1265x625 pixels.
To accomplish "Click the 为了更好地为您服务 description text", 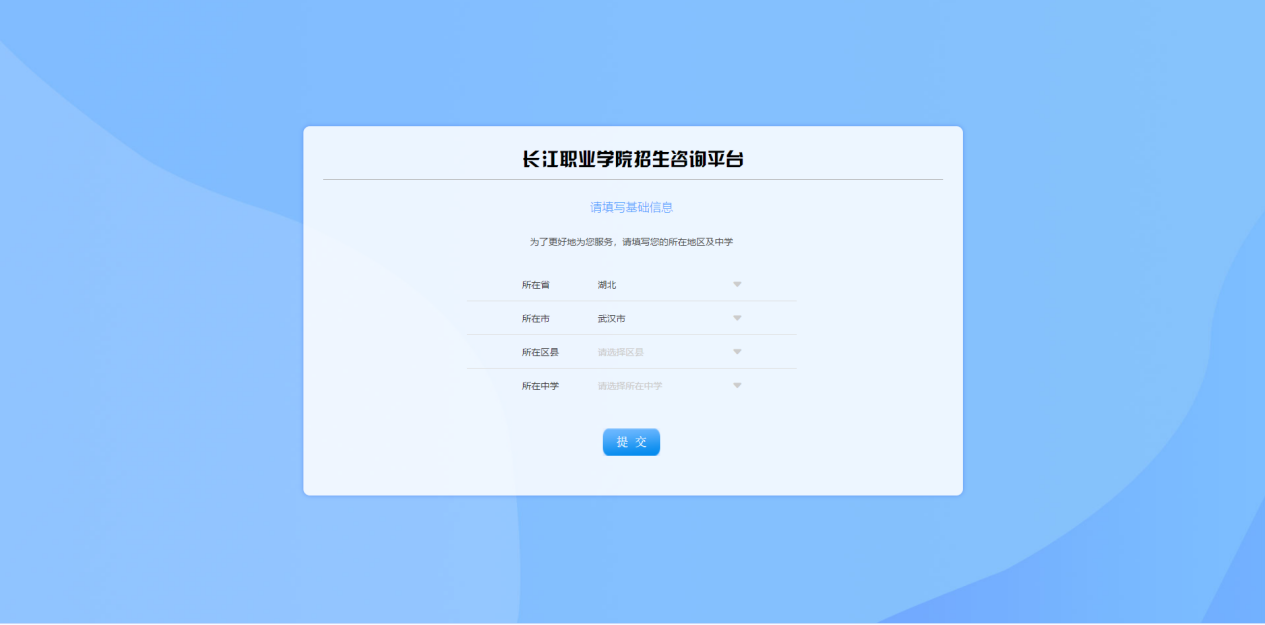I will click(631, 242).
